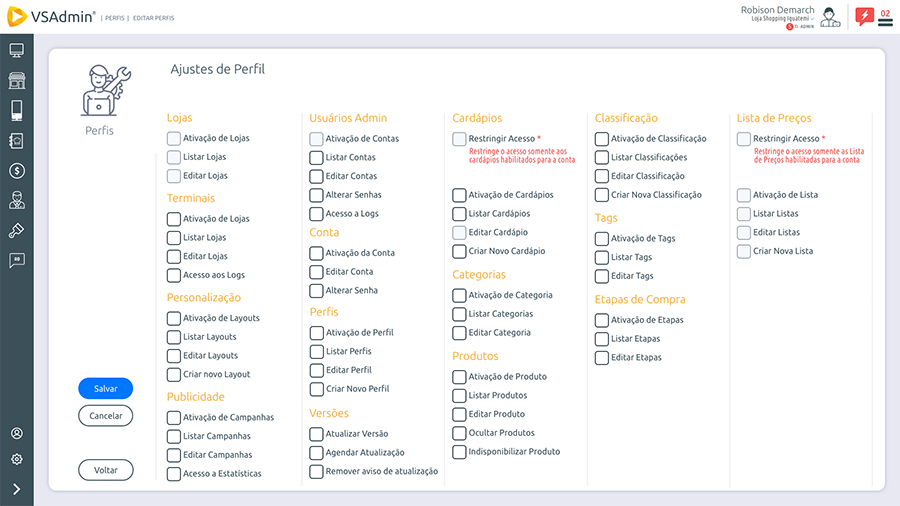
Task: Go to PERFIS in the breadcrumb
Action: click(115, 18)
